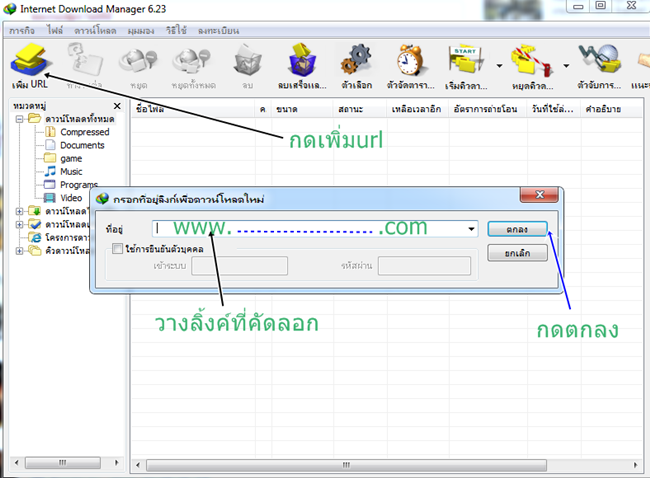Open the ลงทะเบียน (Registration) menu
The height and width of the screenshot is (478, 650).
pos(218,31)
